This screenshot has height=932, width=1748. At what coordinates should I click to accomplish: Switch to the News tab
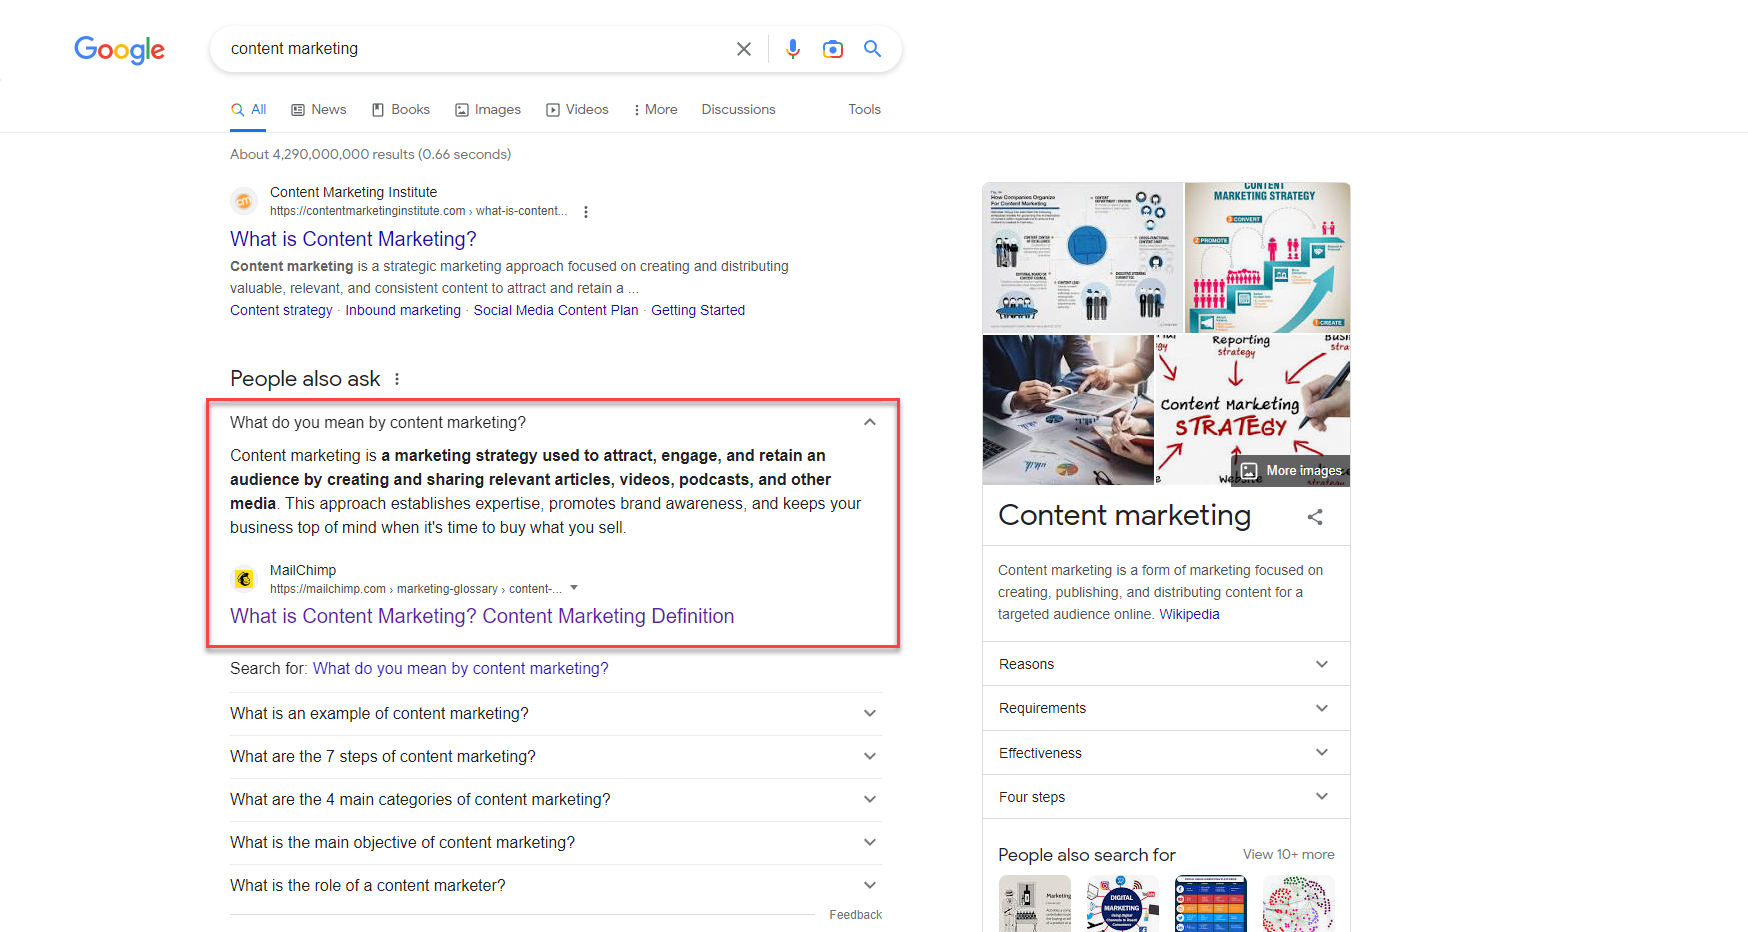pos(319,110)
